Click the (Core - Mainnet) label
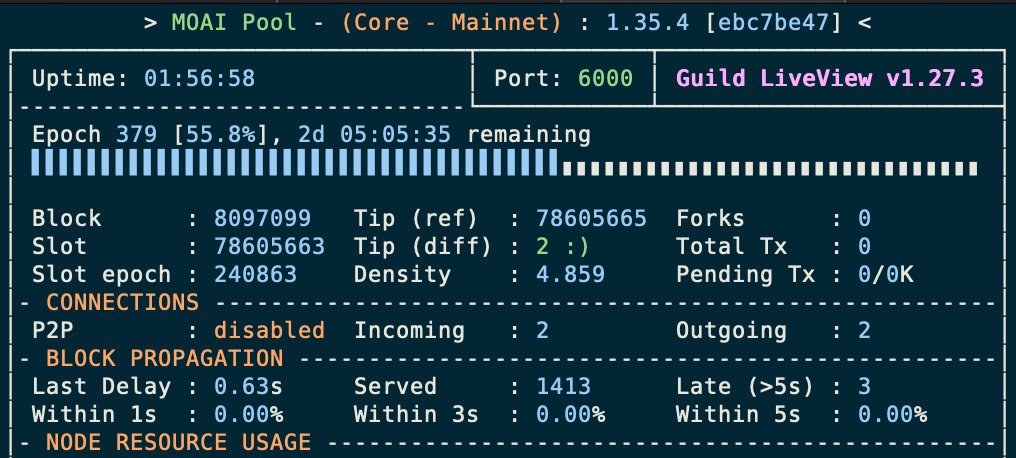The width and height of the screenshot is (1016, 458). click(452, 23)
